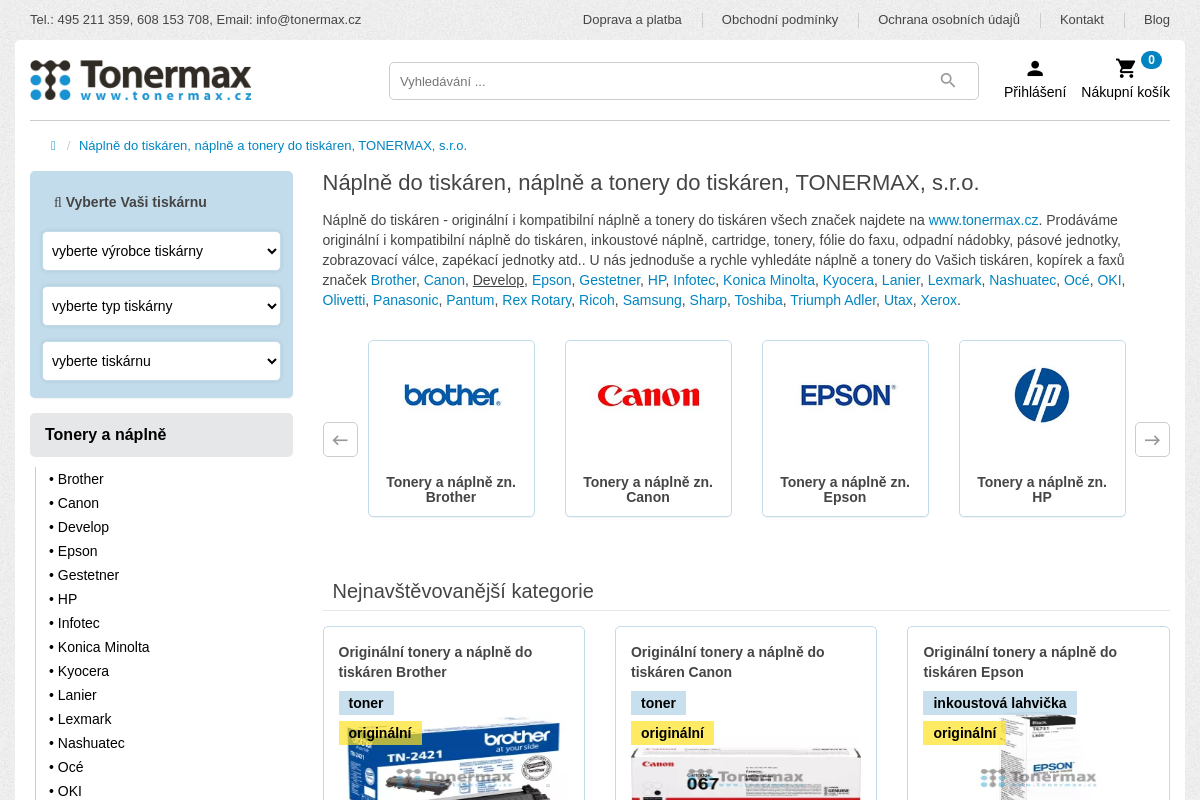The width and height of the screenshot is (1200, 800).
Task: Click the Brother TN-2421 toner product image
Action: (x=454, y=760)
